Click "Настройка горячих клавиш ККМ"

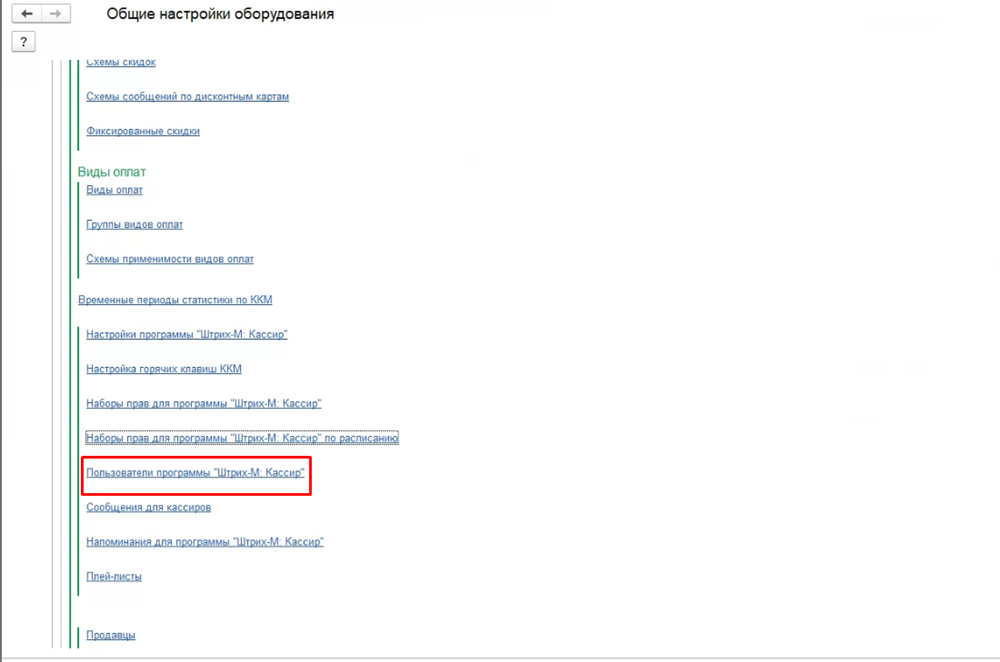click(x=164, y=369)
